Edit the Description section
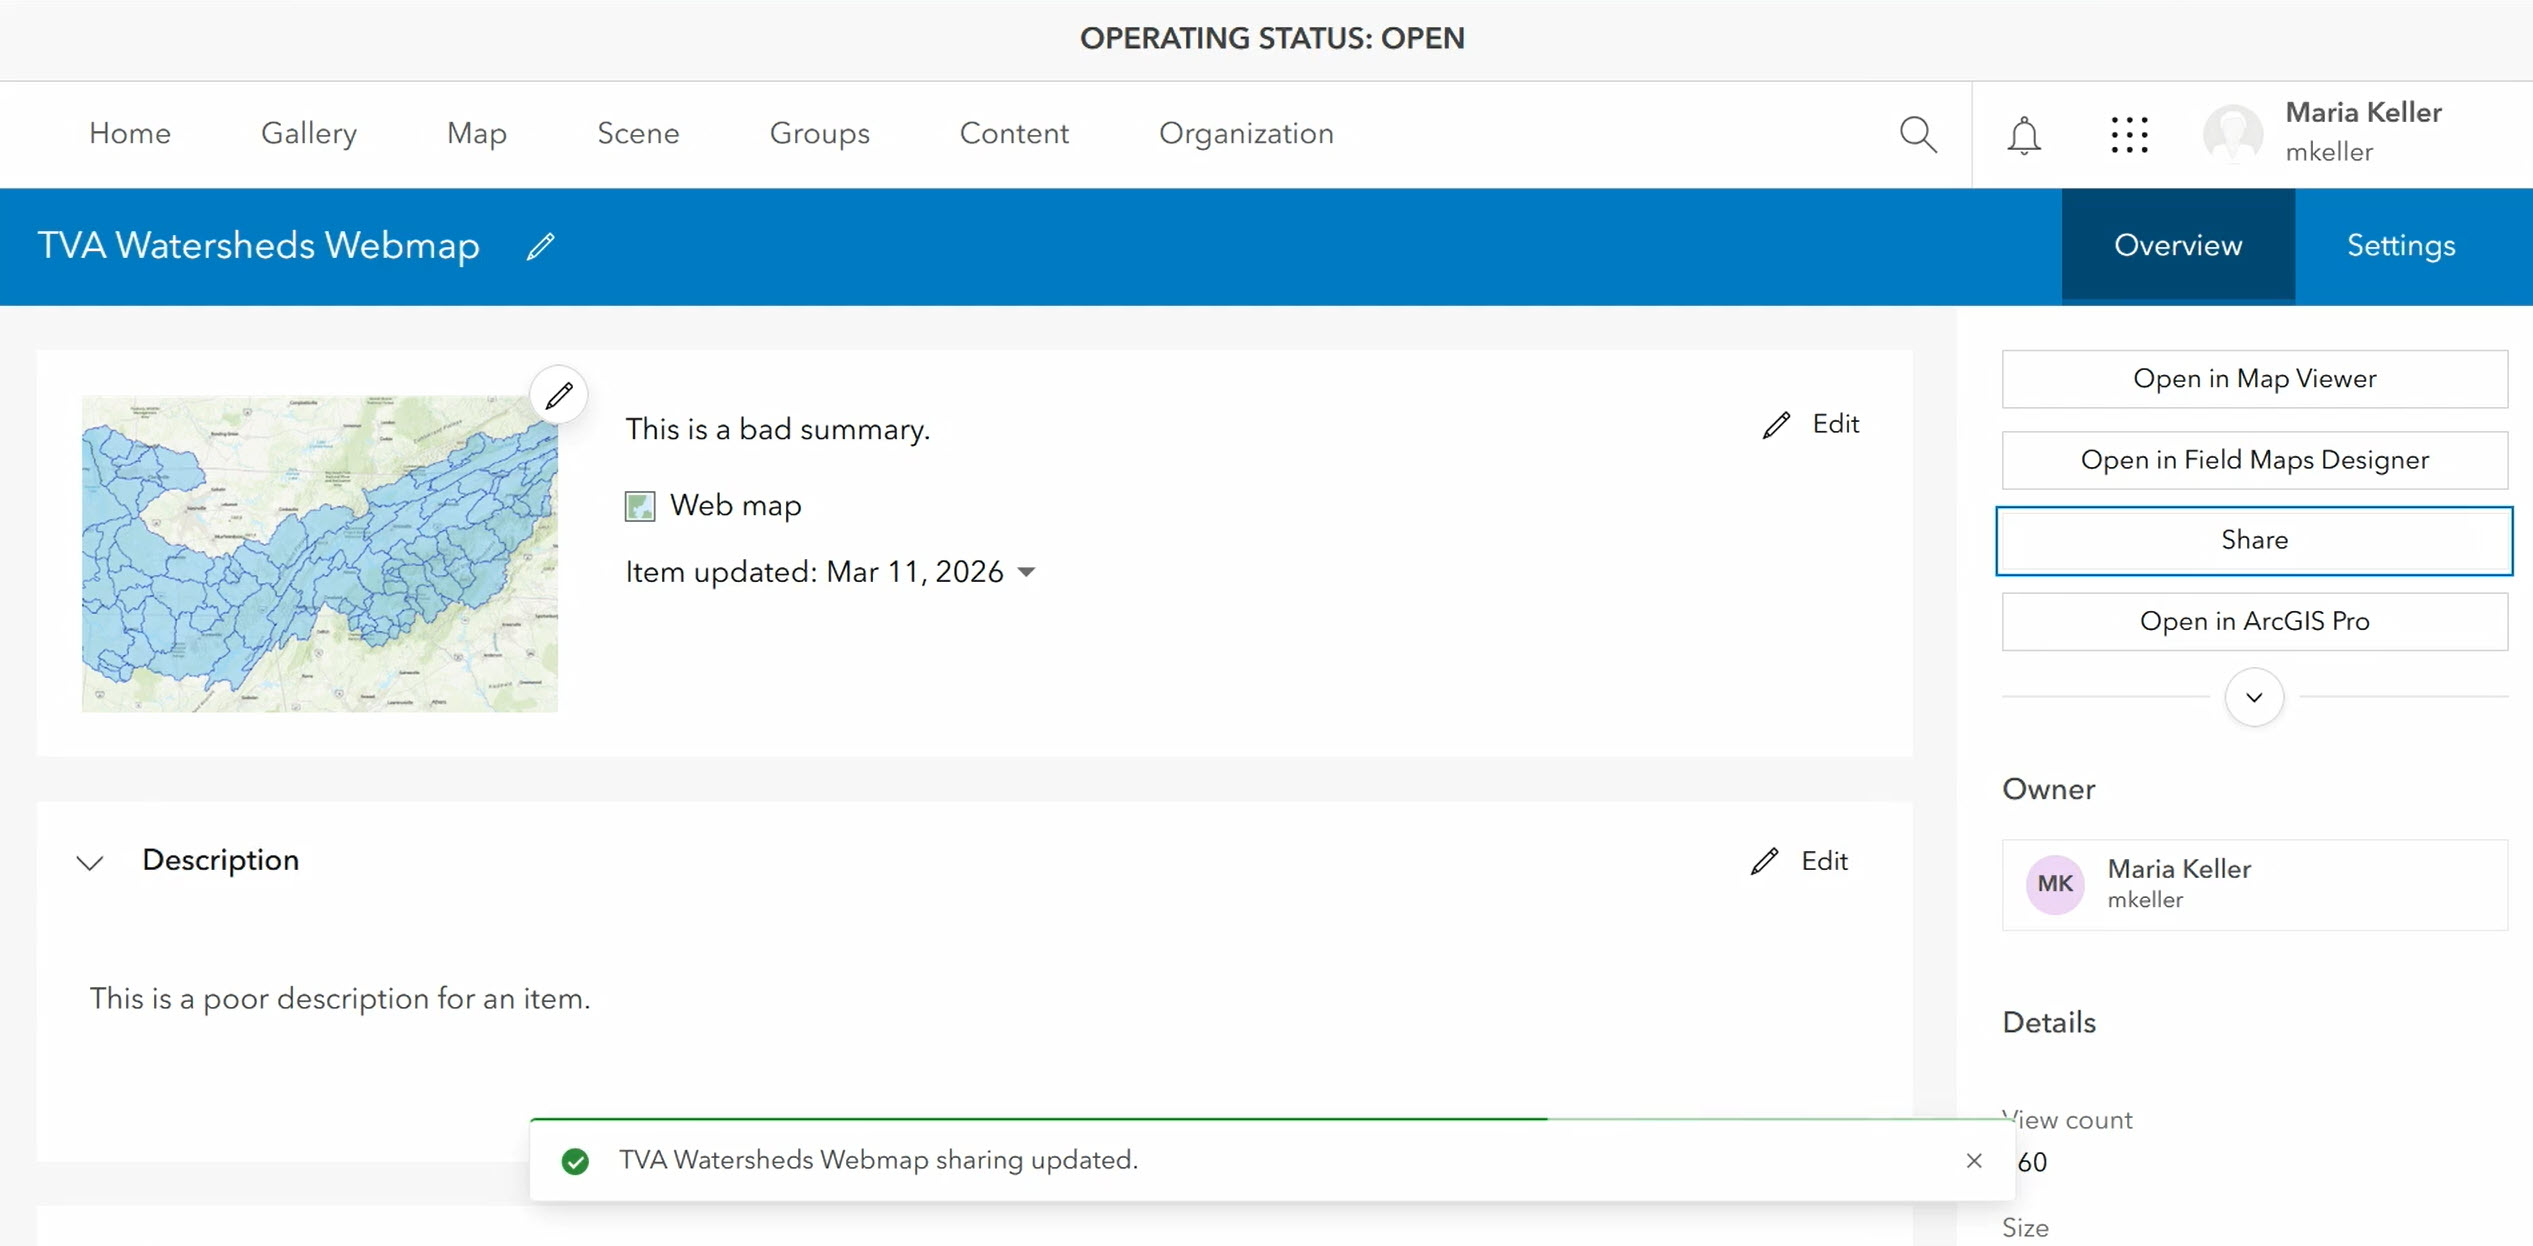The height and width of the screenshot is (1246, 2533). pos(1800,861)
